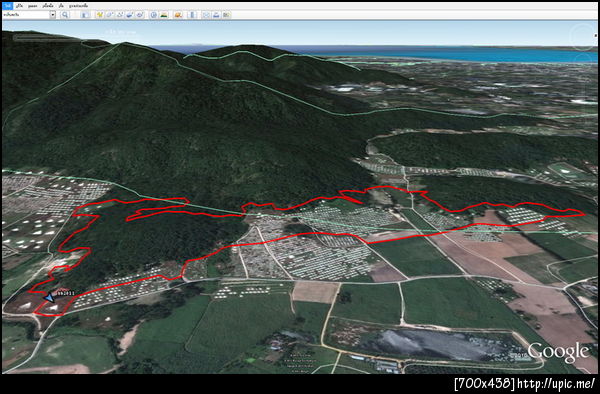
Task: Click the Look compass ring control
Action: click(583, 37)
